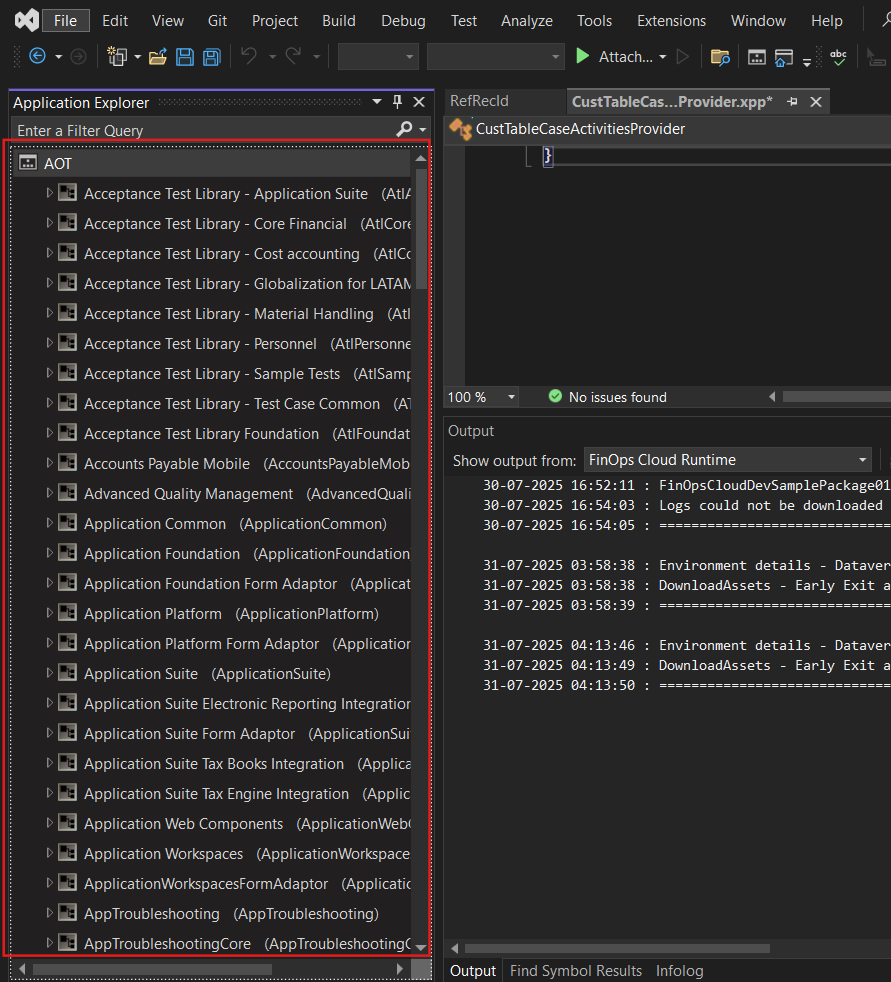The height and width of the screenshot is (982, 891).
Task: Open the Extensions menu
Action: point(671,21)
